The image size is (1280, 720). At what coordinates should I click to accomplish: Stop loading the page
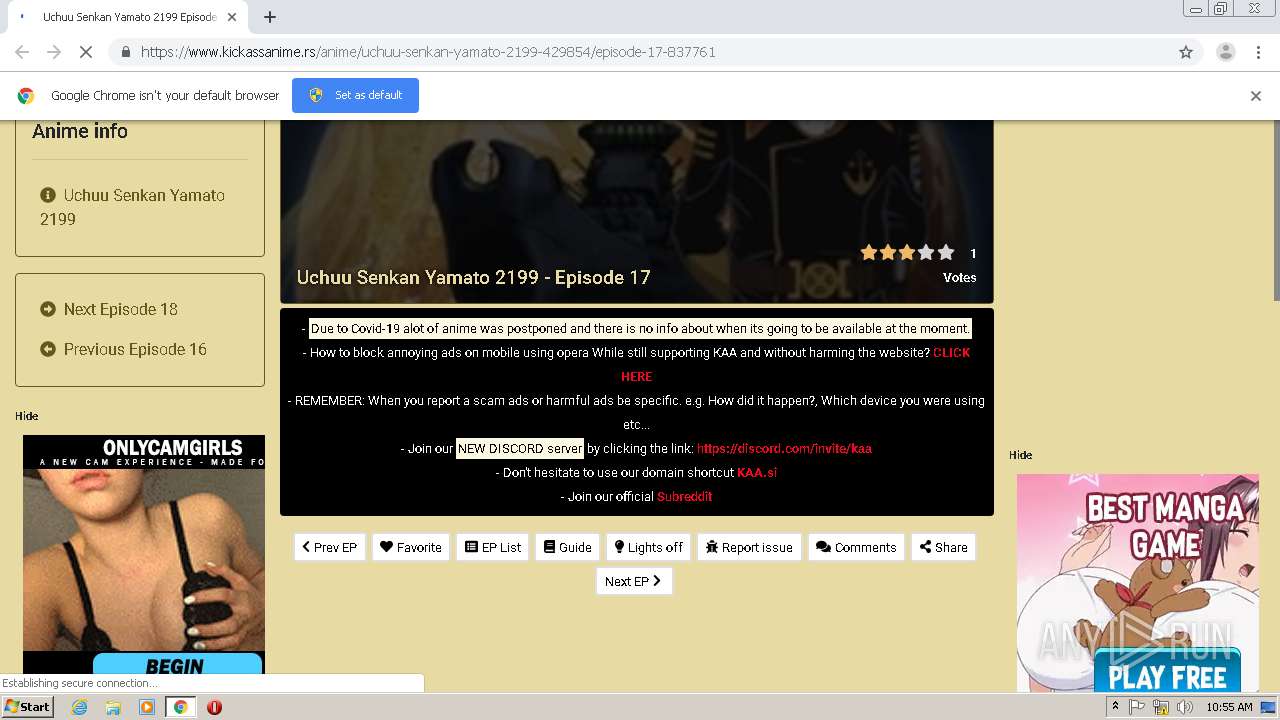pos(86,52)
